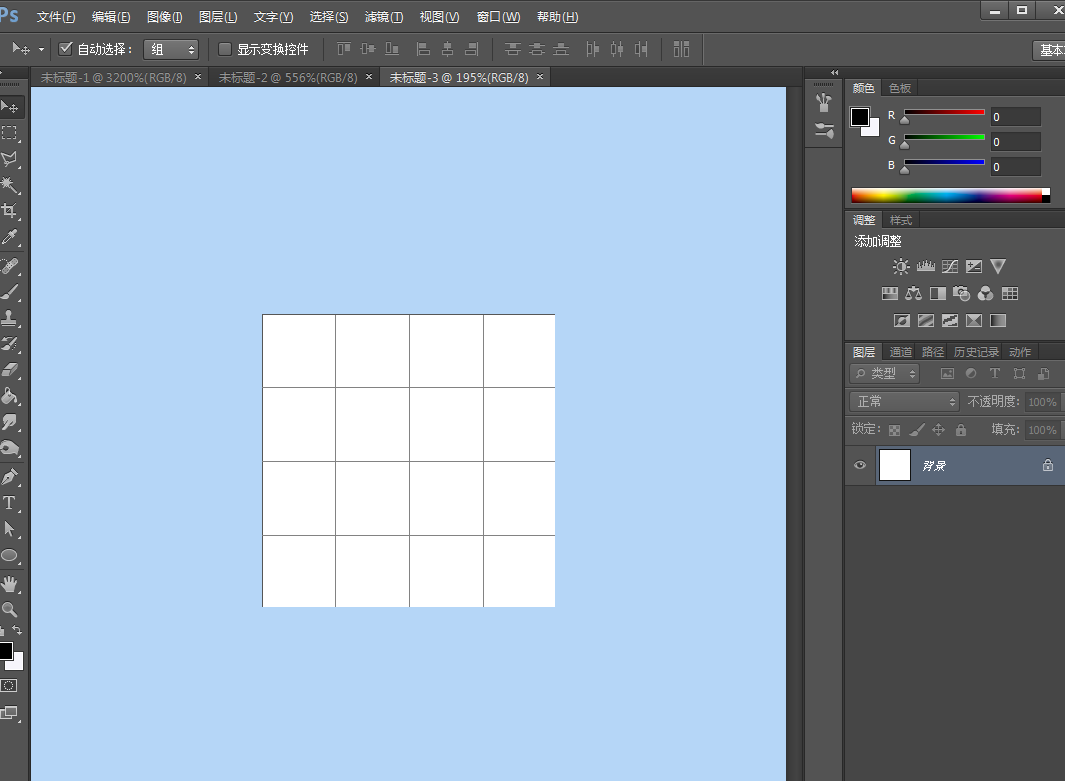Toggle Quick Mask mode
This screenshot has width=1065, height=781.
9,685
